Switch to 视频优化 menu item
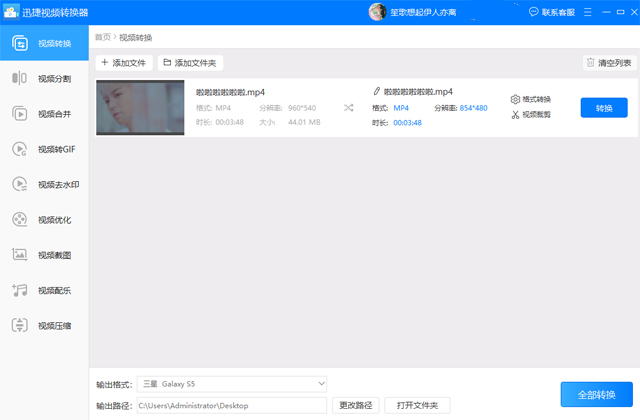 click(x=44, y=220)
